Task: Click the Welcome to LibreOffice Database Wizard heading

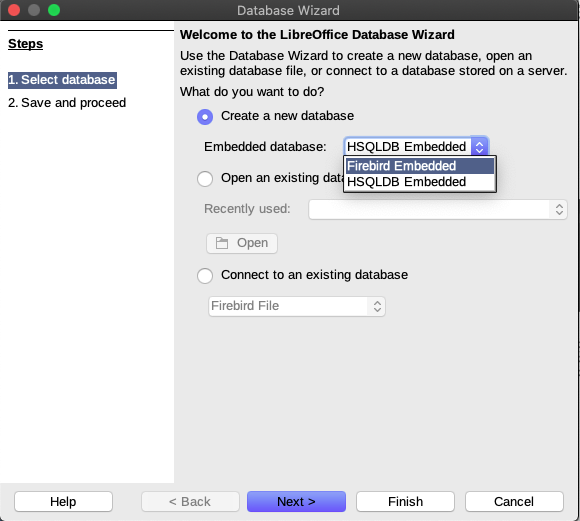Action: coord(317,35)
